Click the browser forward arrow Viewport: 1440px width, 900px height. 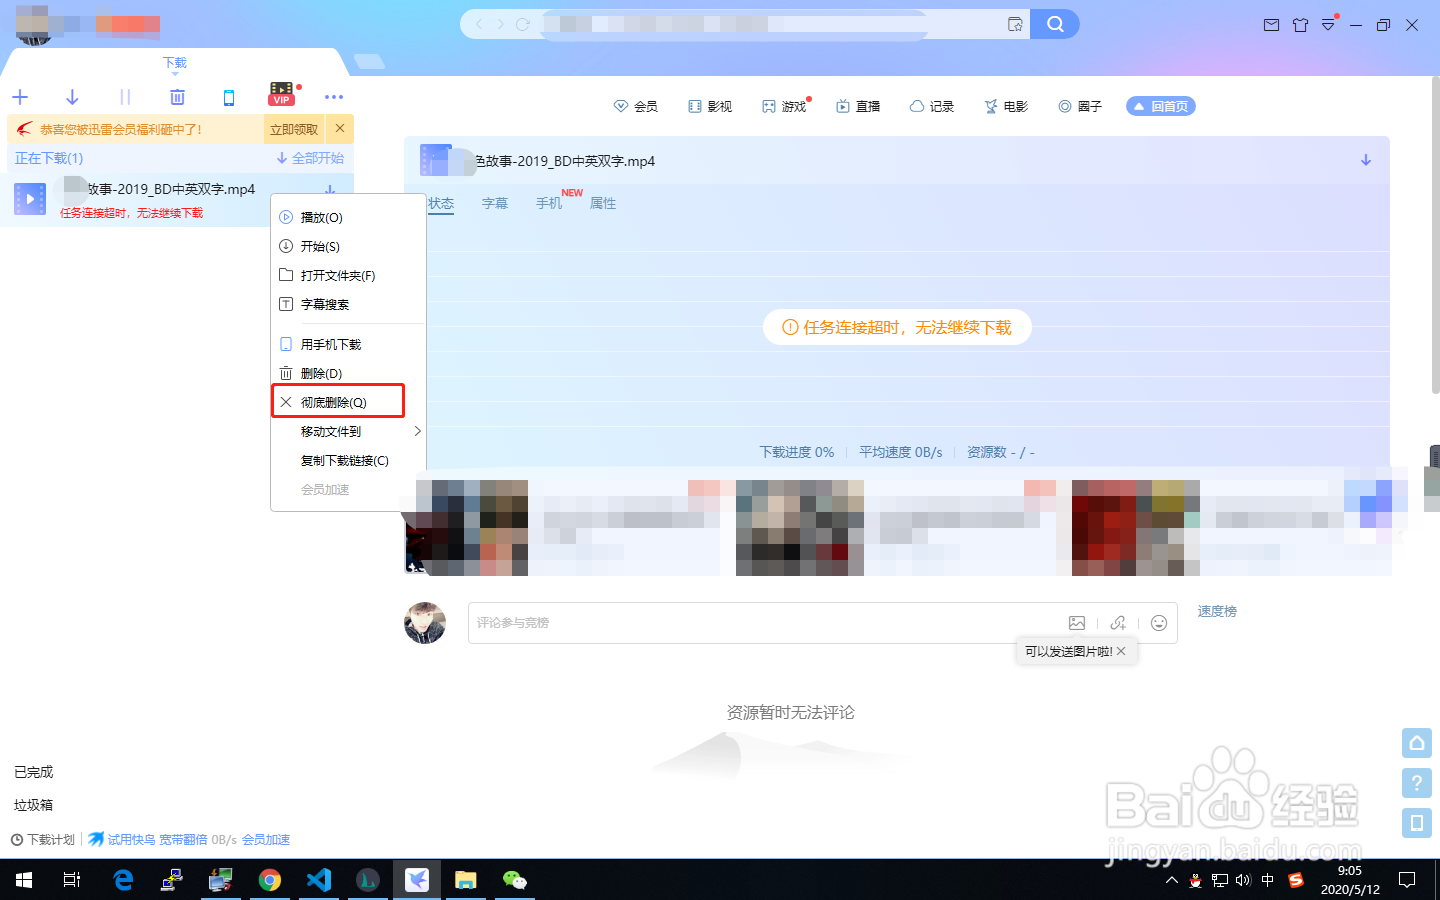500,24
